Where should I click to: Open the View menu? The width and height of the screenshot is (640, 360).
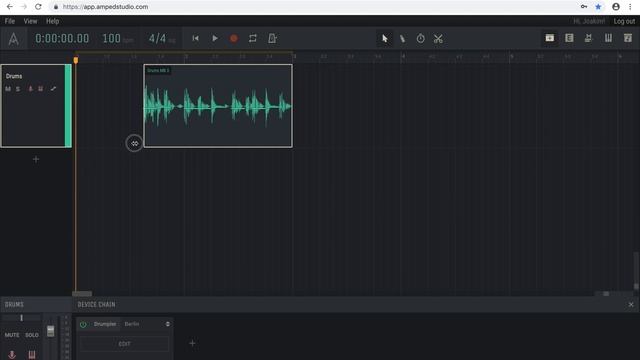point(30,21)
